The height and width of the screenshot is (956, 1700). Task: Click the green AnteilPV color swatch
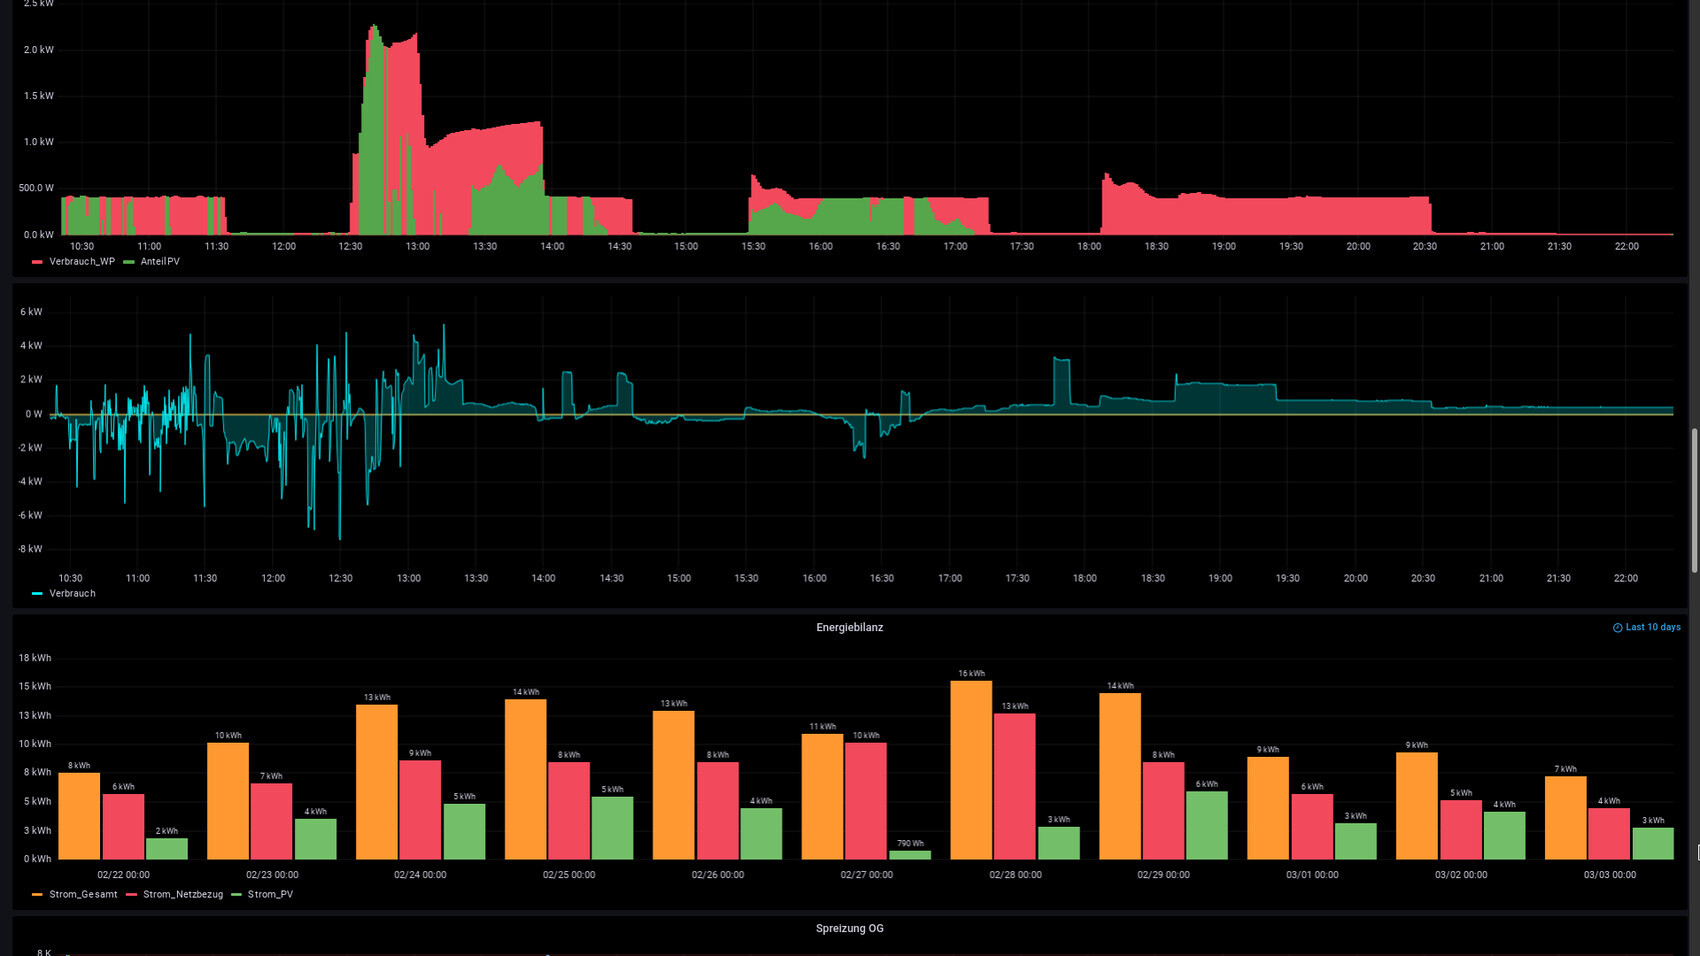click(128, 262)
